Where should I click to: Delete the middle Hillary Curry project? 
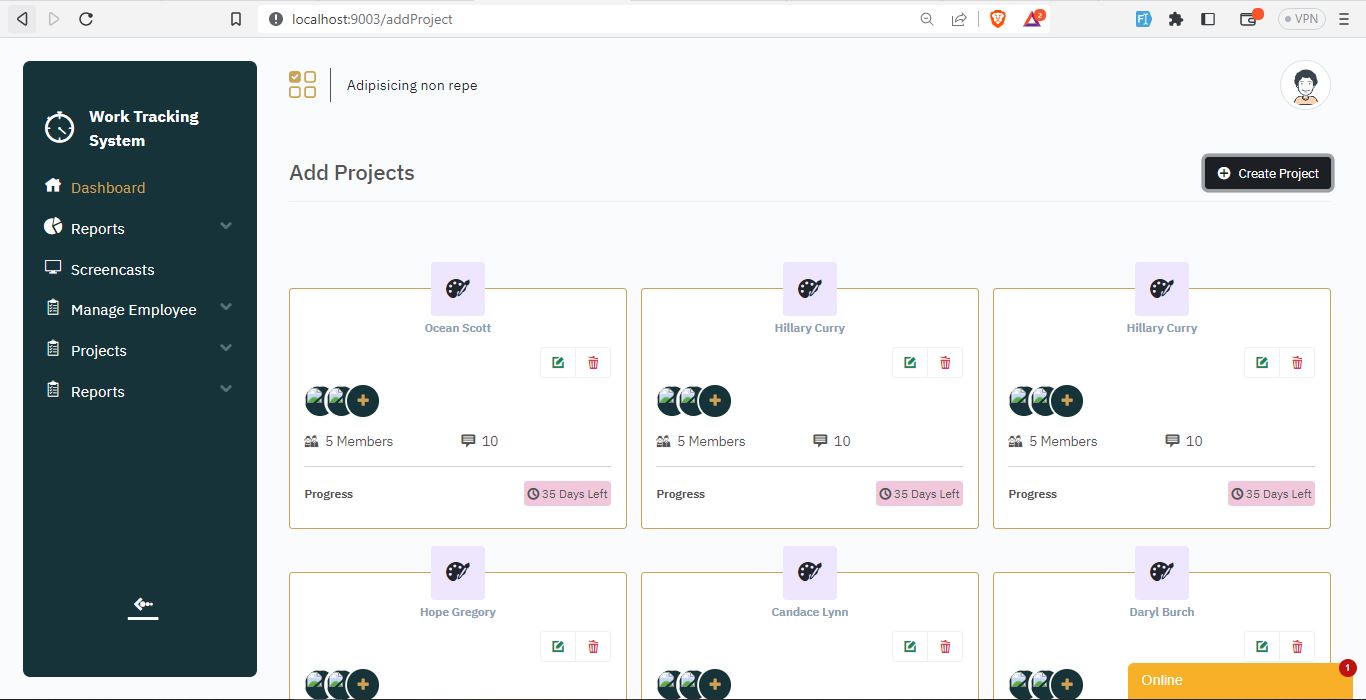pyautogui.click(x=945, y=362)
